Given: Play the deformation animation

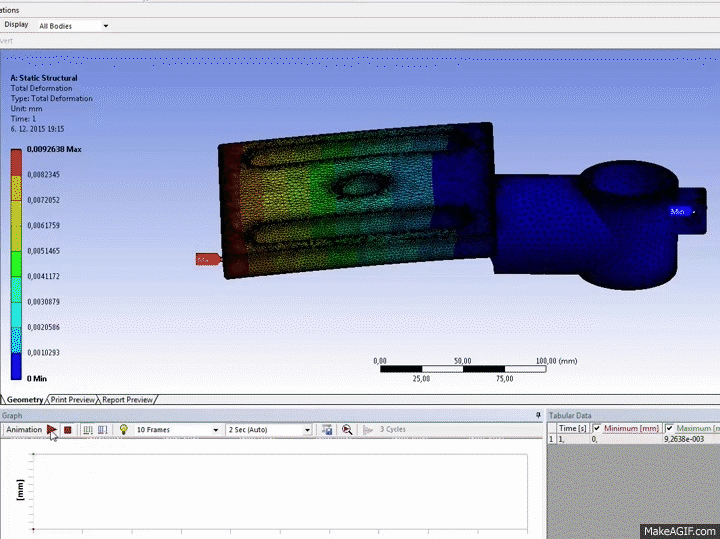Looking at the screenshot, I should tap(52, 430).
